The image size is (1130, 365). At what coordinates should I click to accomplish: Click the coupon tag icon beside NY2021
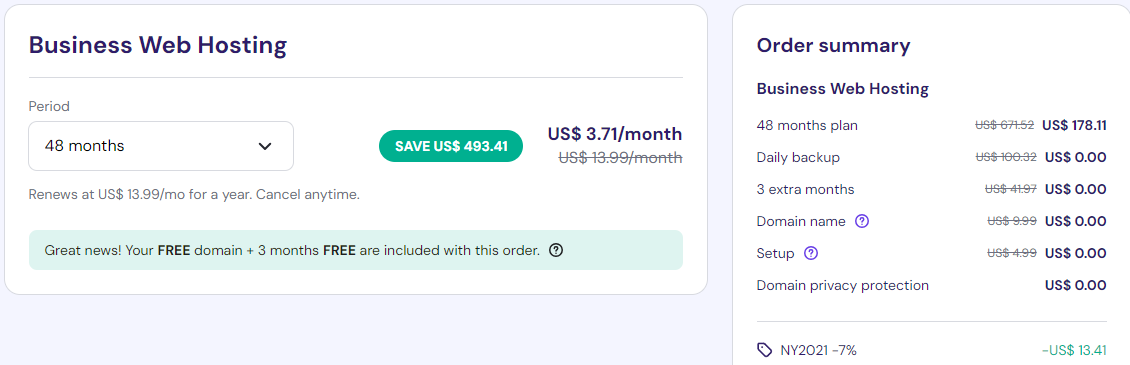tap(765, 350)
